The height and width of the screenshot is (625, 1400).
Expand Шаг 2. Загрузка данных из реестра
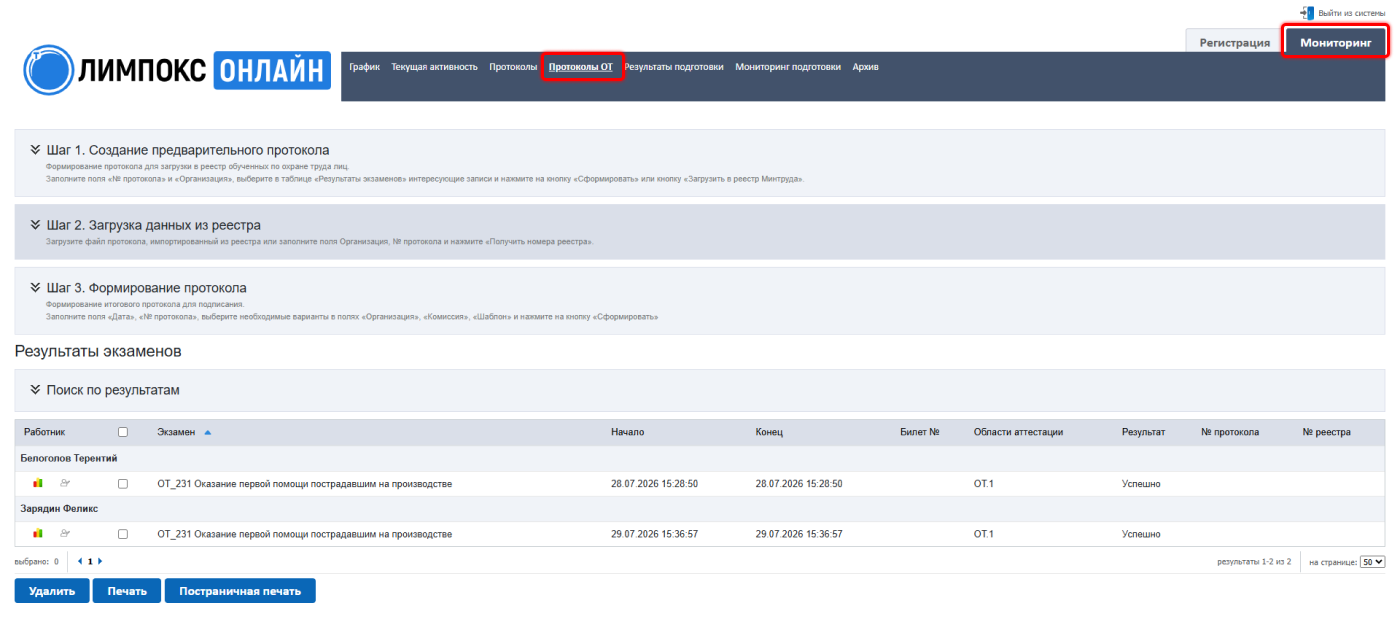[154, 225]
